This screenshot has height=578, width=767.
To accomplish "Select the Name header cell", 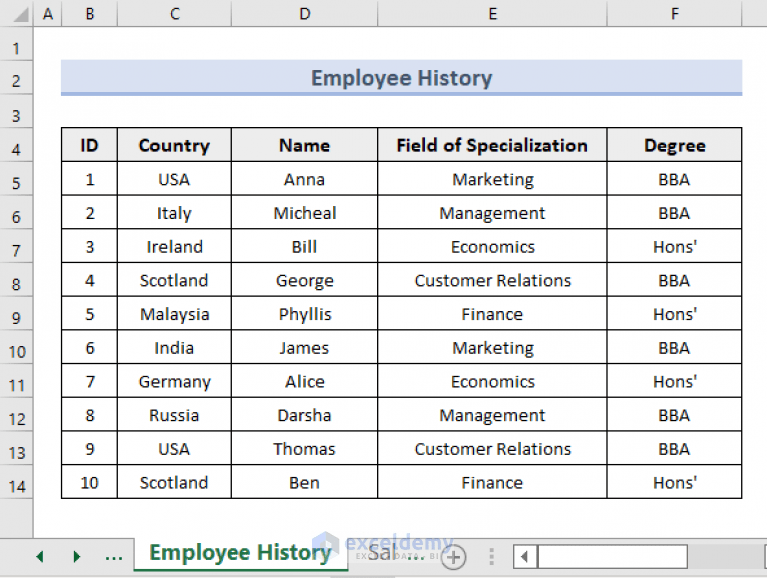I will (304, 145).
